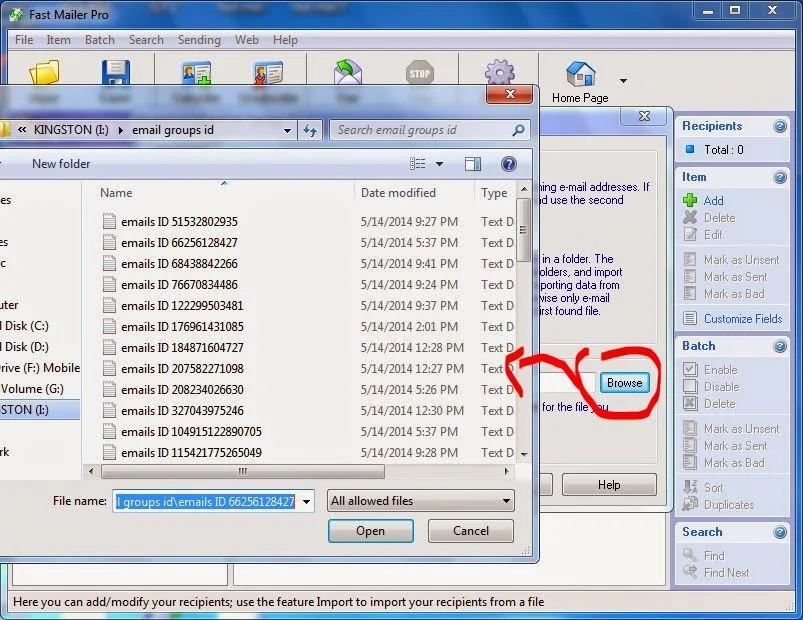803x620 pixels.
Task: Collapse the Search panel header button
Action: click(x=779, y=532)
